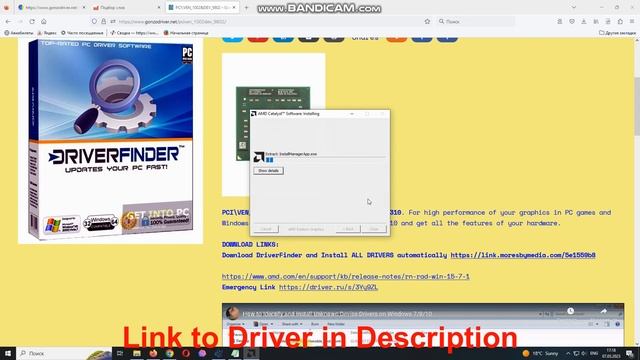The width and height of the screenshot is (640, 360).
Task: Click the shield tracking-protection icon in address bar
Action: tap(94, 21)
